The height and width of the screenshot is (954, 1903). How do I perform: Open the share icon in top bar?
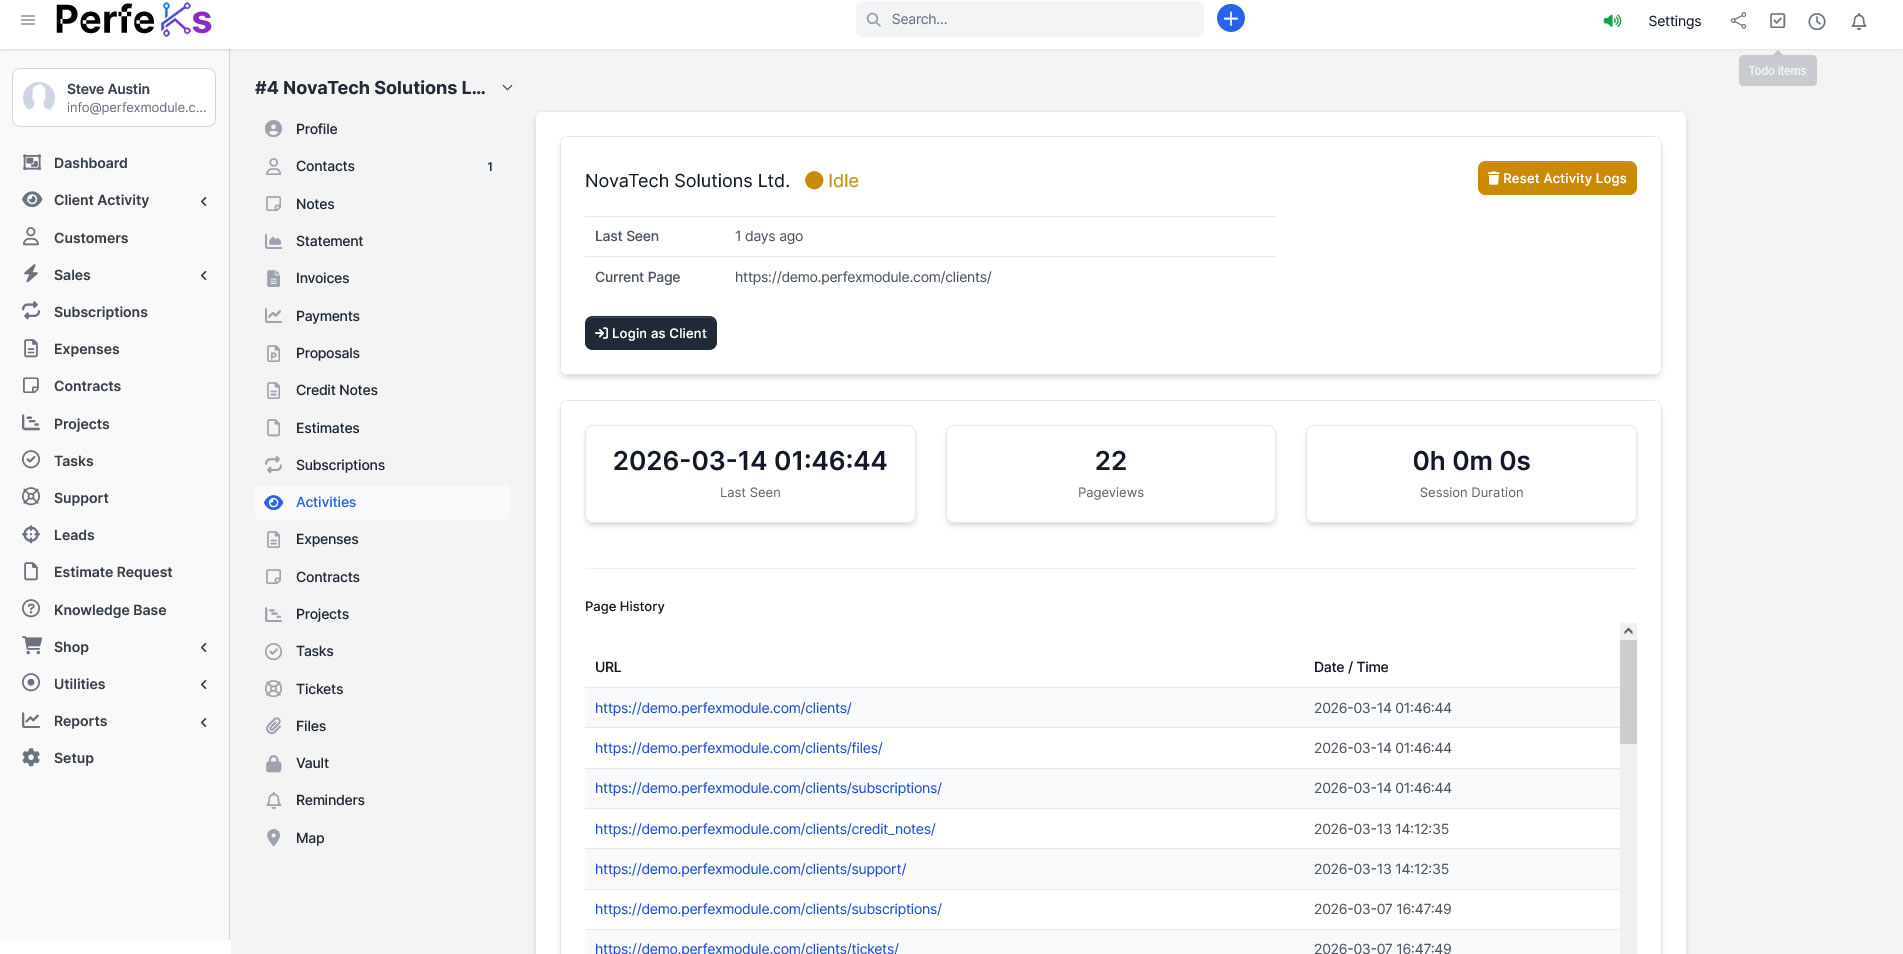[1738, 21]
